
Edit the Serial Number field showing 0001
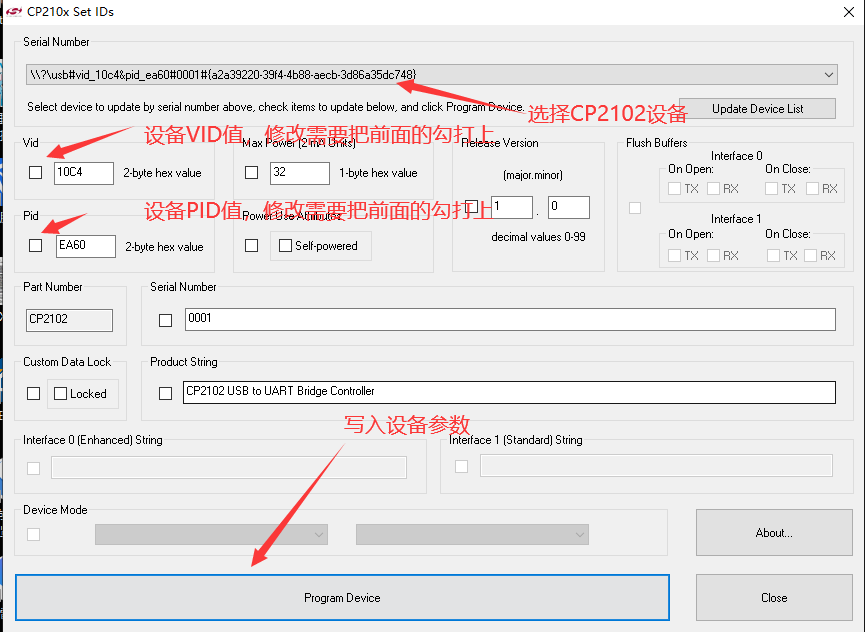coord(510,319)
